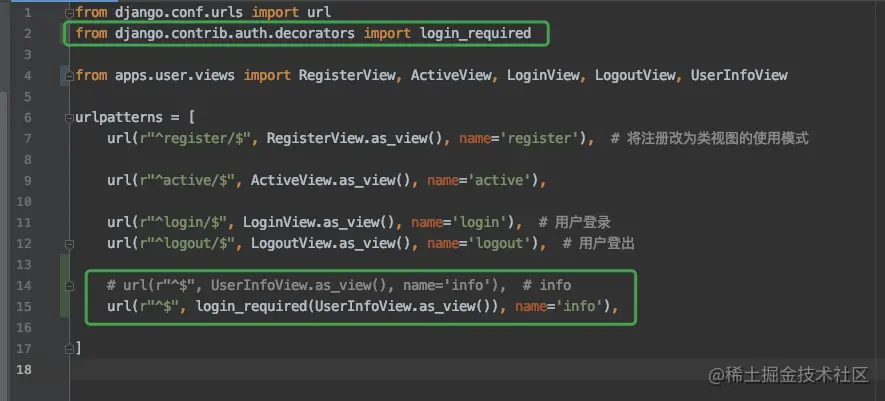
Task: Click 'LogoutView.as_view()' on line 12
Action: (x=331, y=243)
